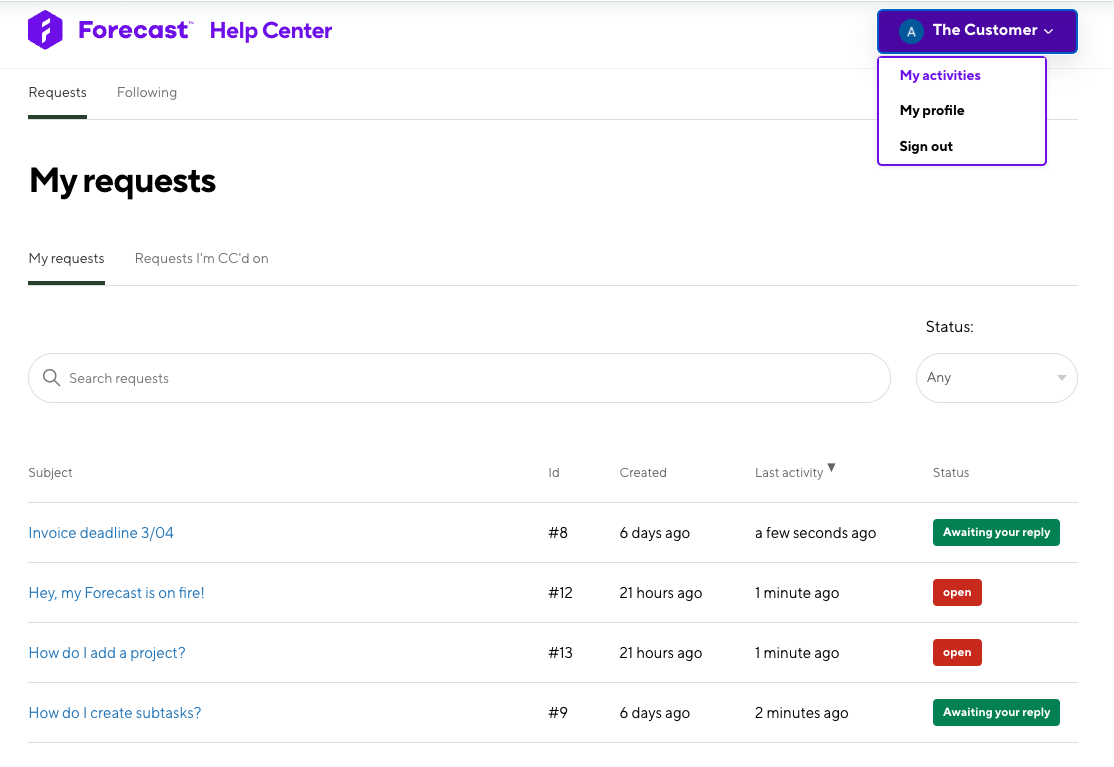Click the 'a few seconds ago' activity cell

[815, 533]
